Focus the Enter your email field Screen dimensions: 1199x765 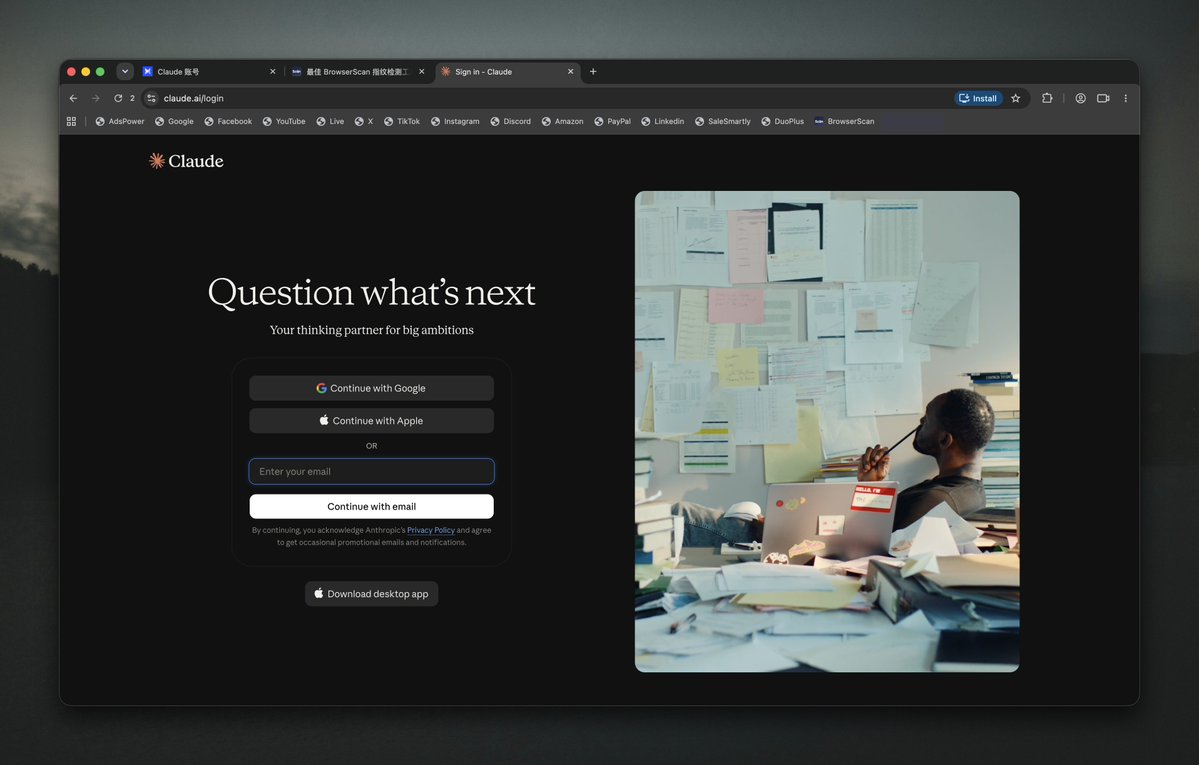pos(372,471)
